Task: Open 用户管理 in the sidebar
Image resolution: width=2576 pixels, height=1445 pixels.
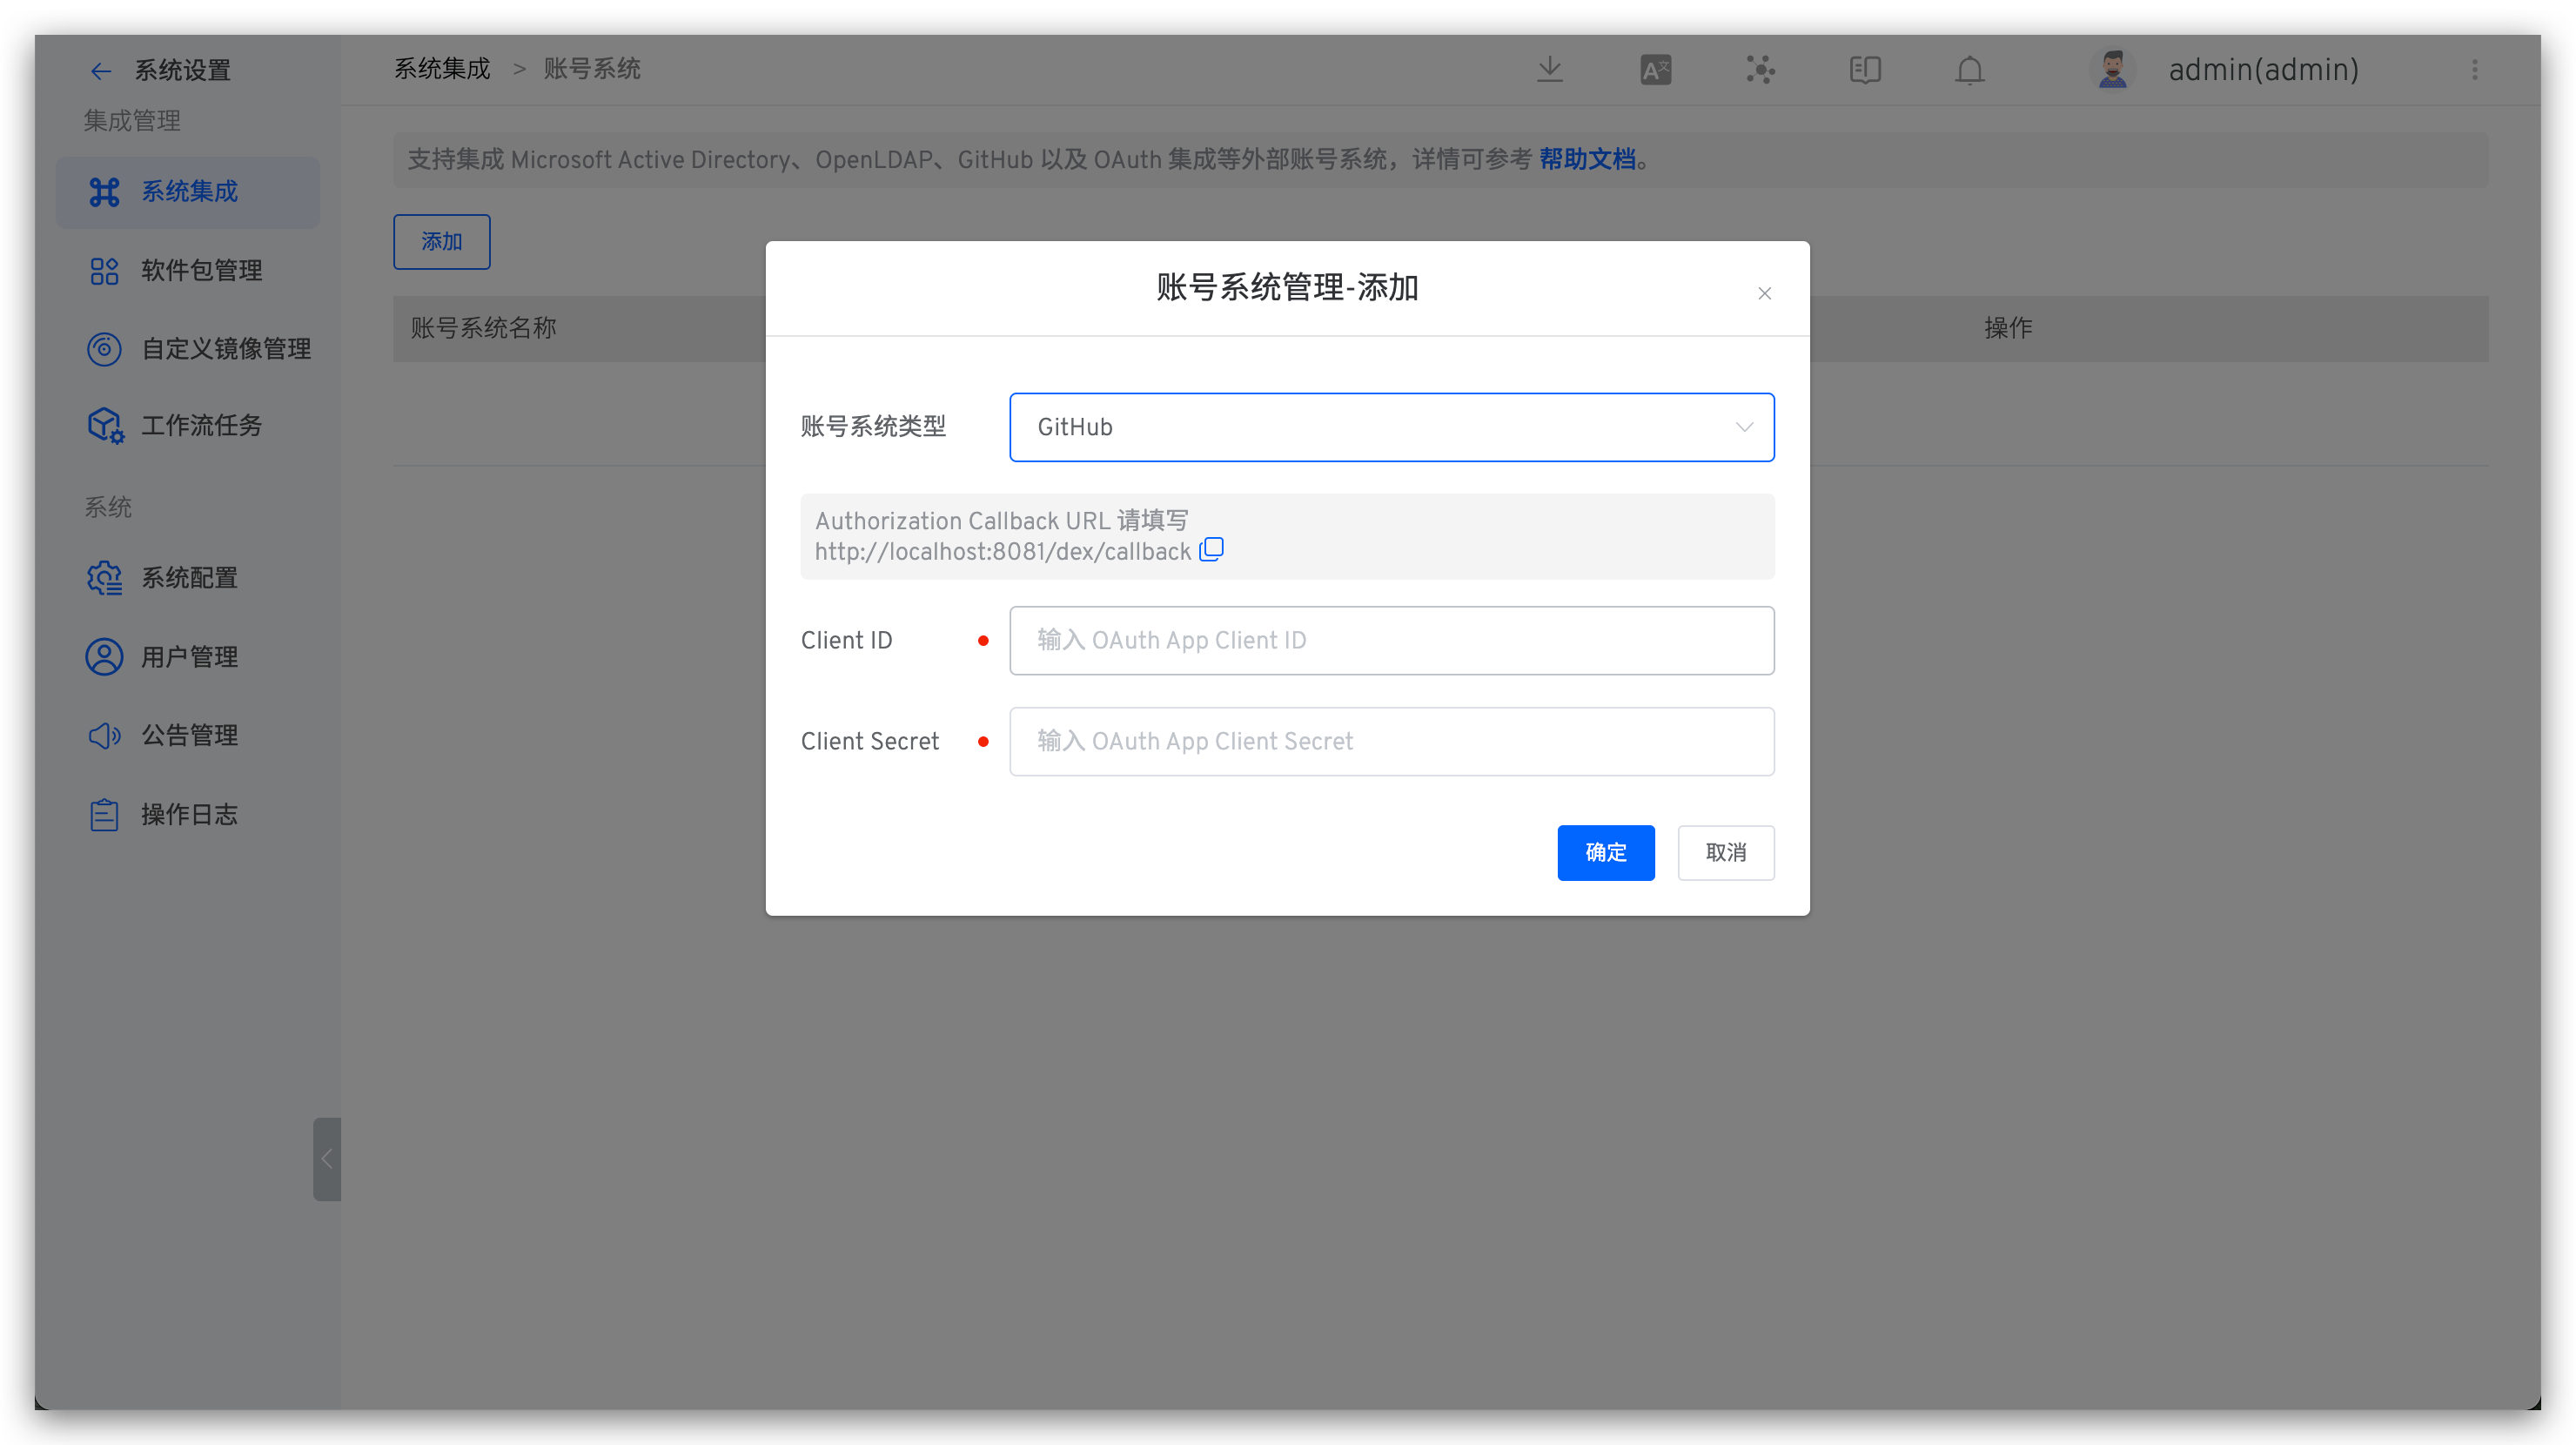Action: [x=188, y=656]
